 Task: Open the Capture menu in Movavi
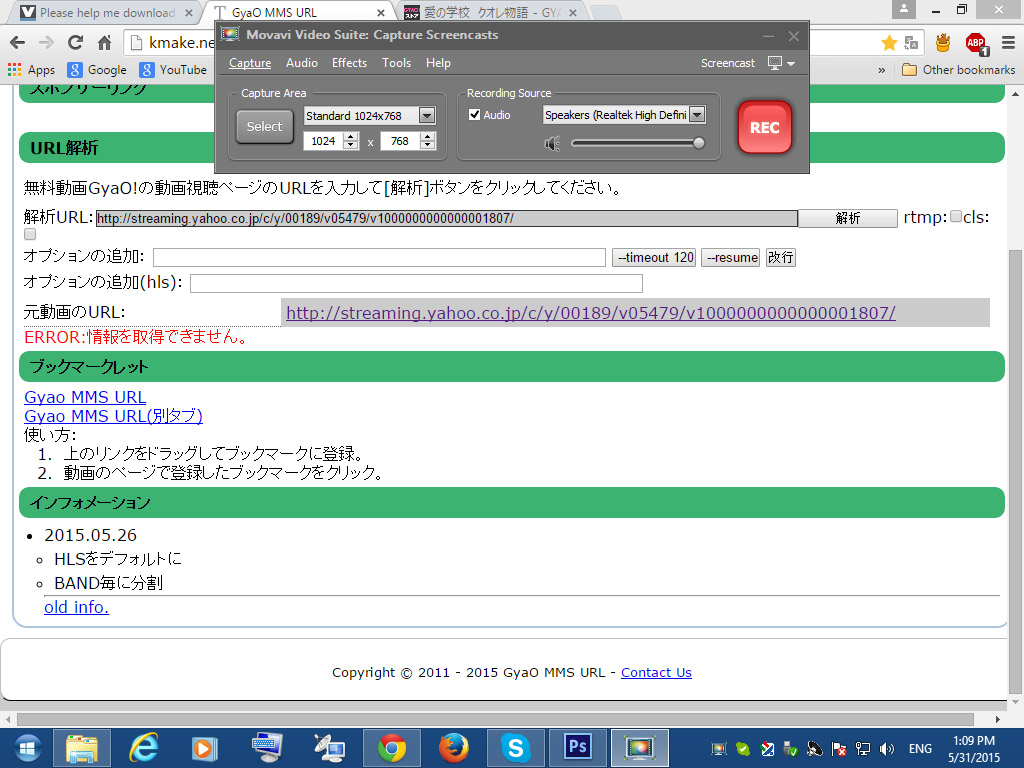249,63
